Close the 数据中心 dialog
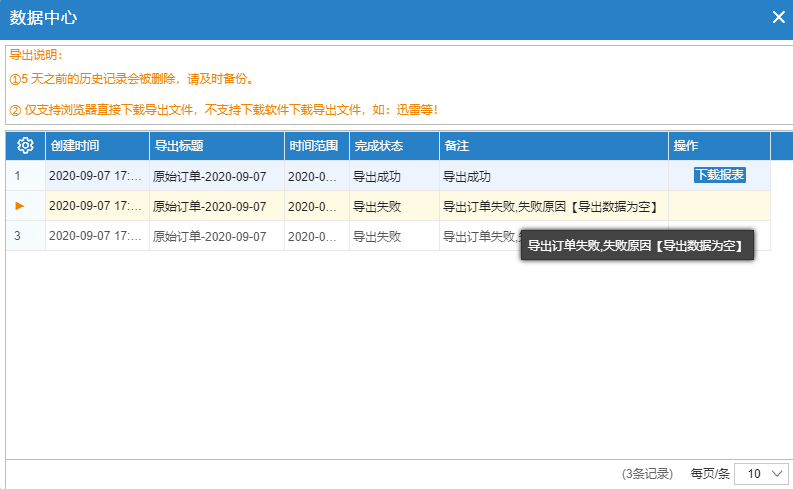Screen dimensions: 793x489 [x=778, y=18]
